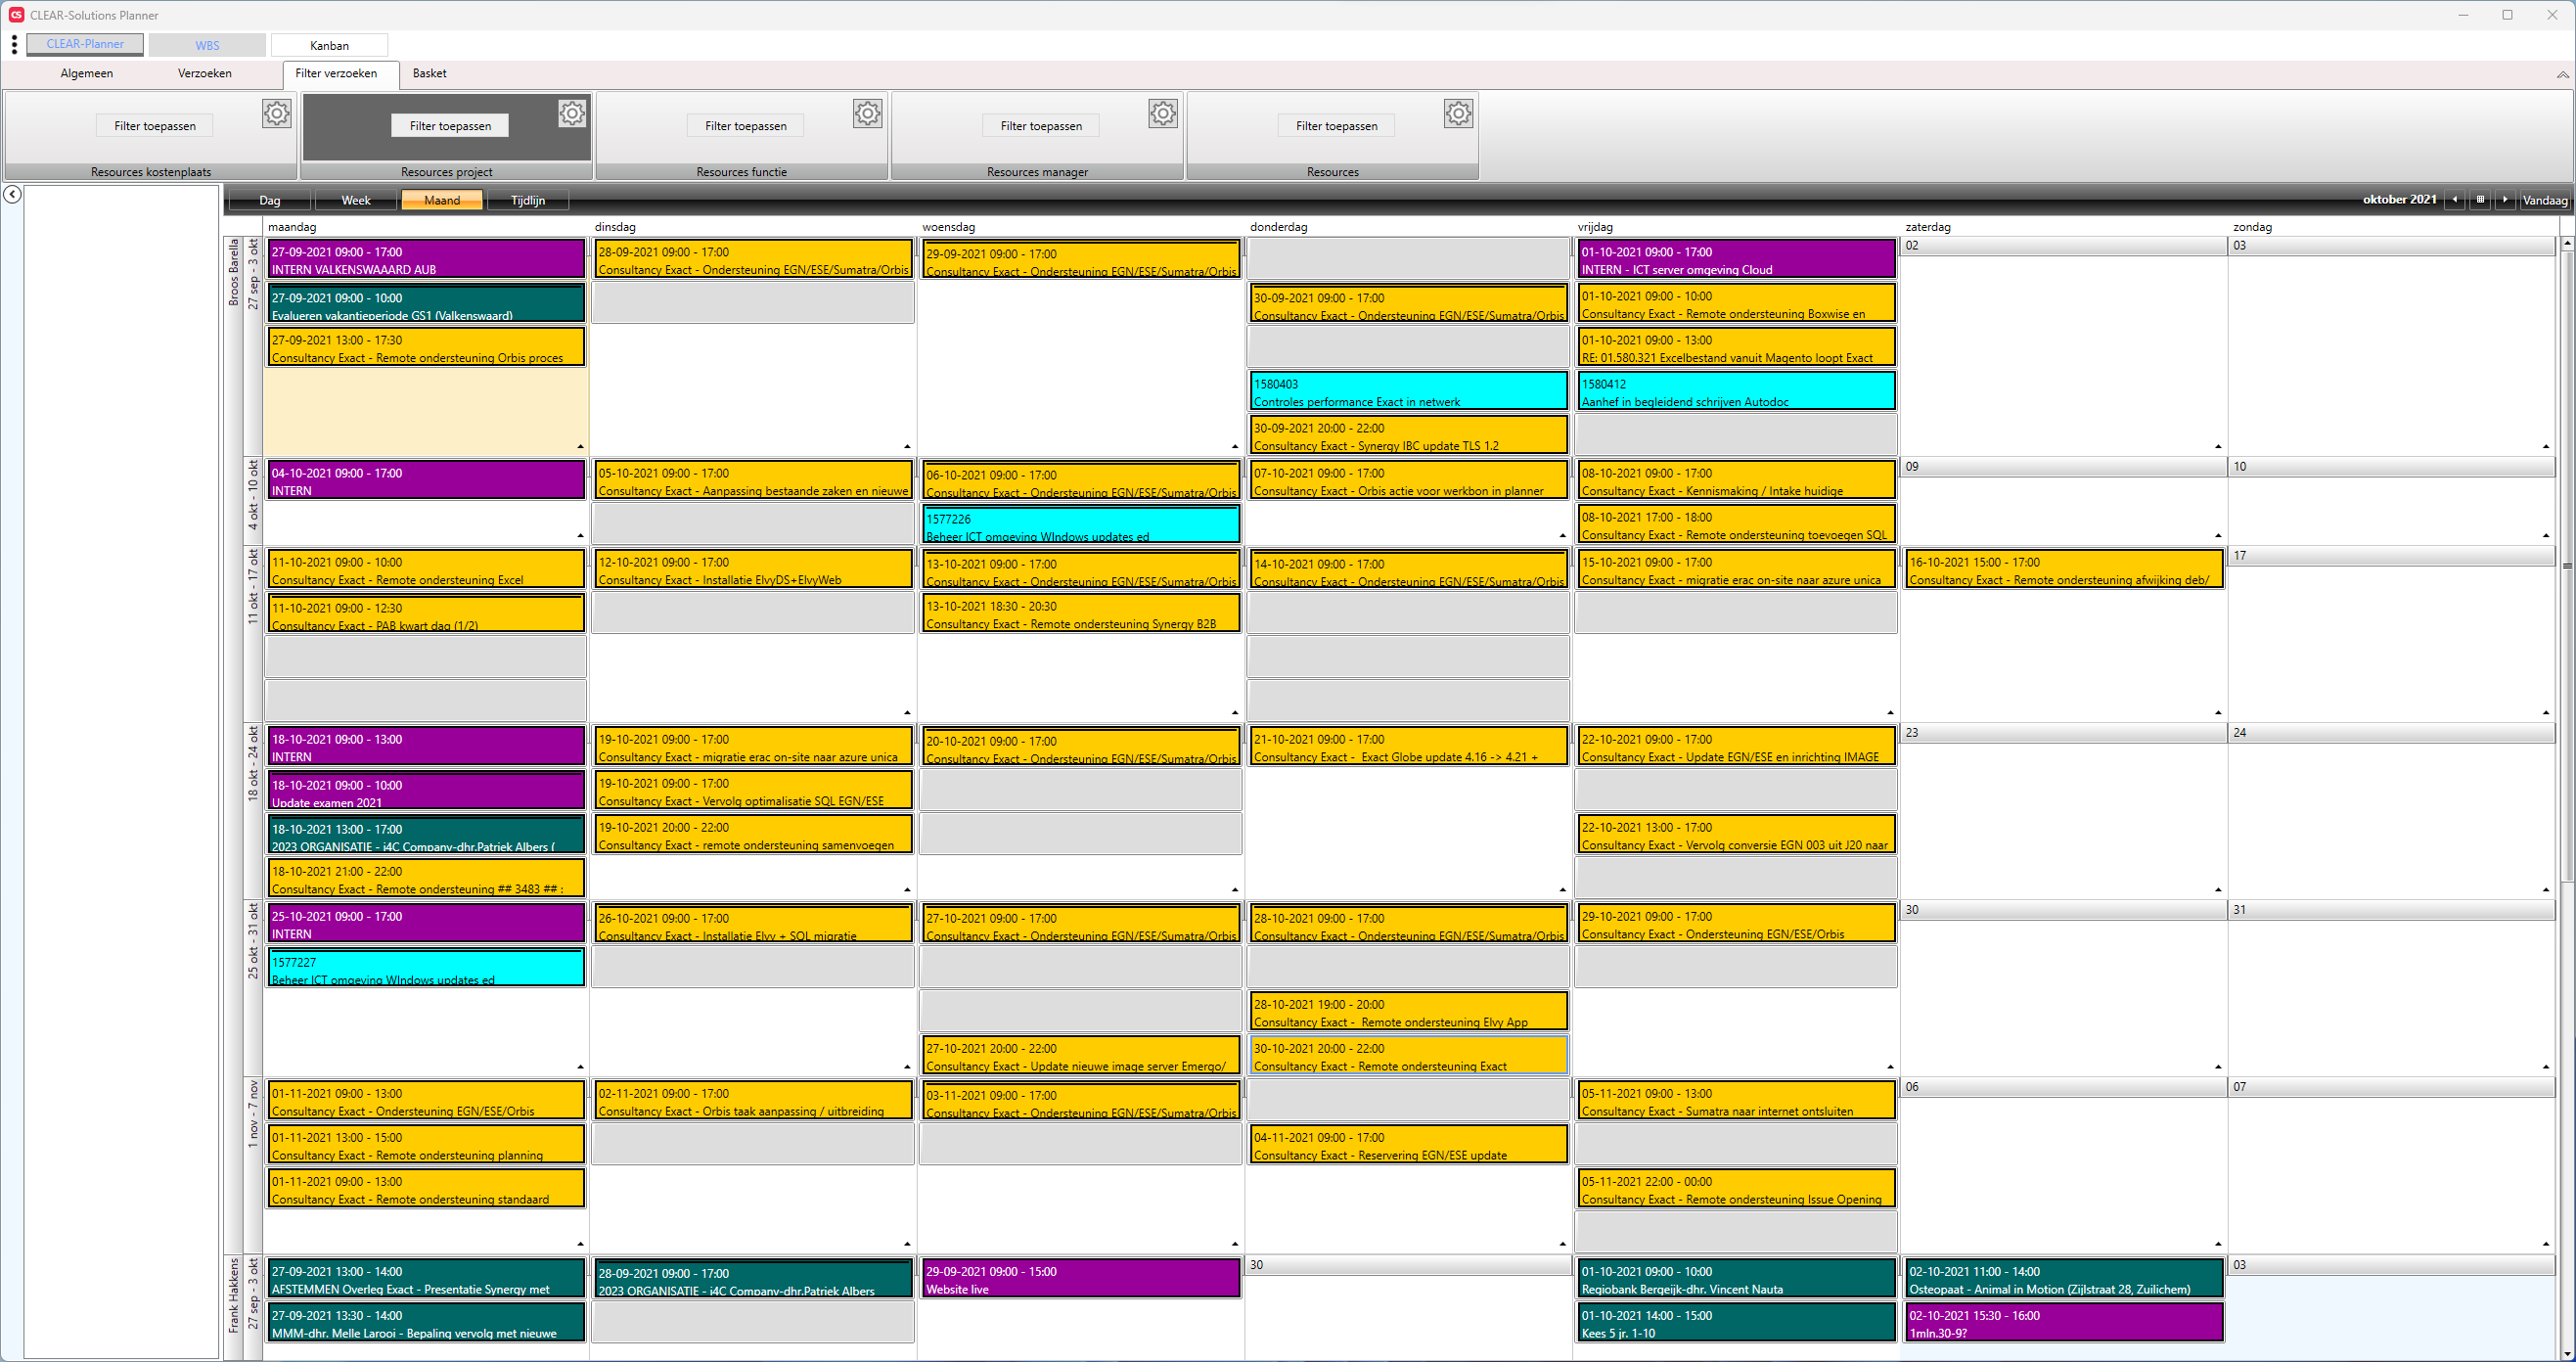Expand the Tuesday 19-10 cell arrow
Screen dimensions: 2576x1362
(907, 890)
